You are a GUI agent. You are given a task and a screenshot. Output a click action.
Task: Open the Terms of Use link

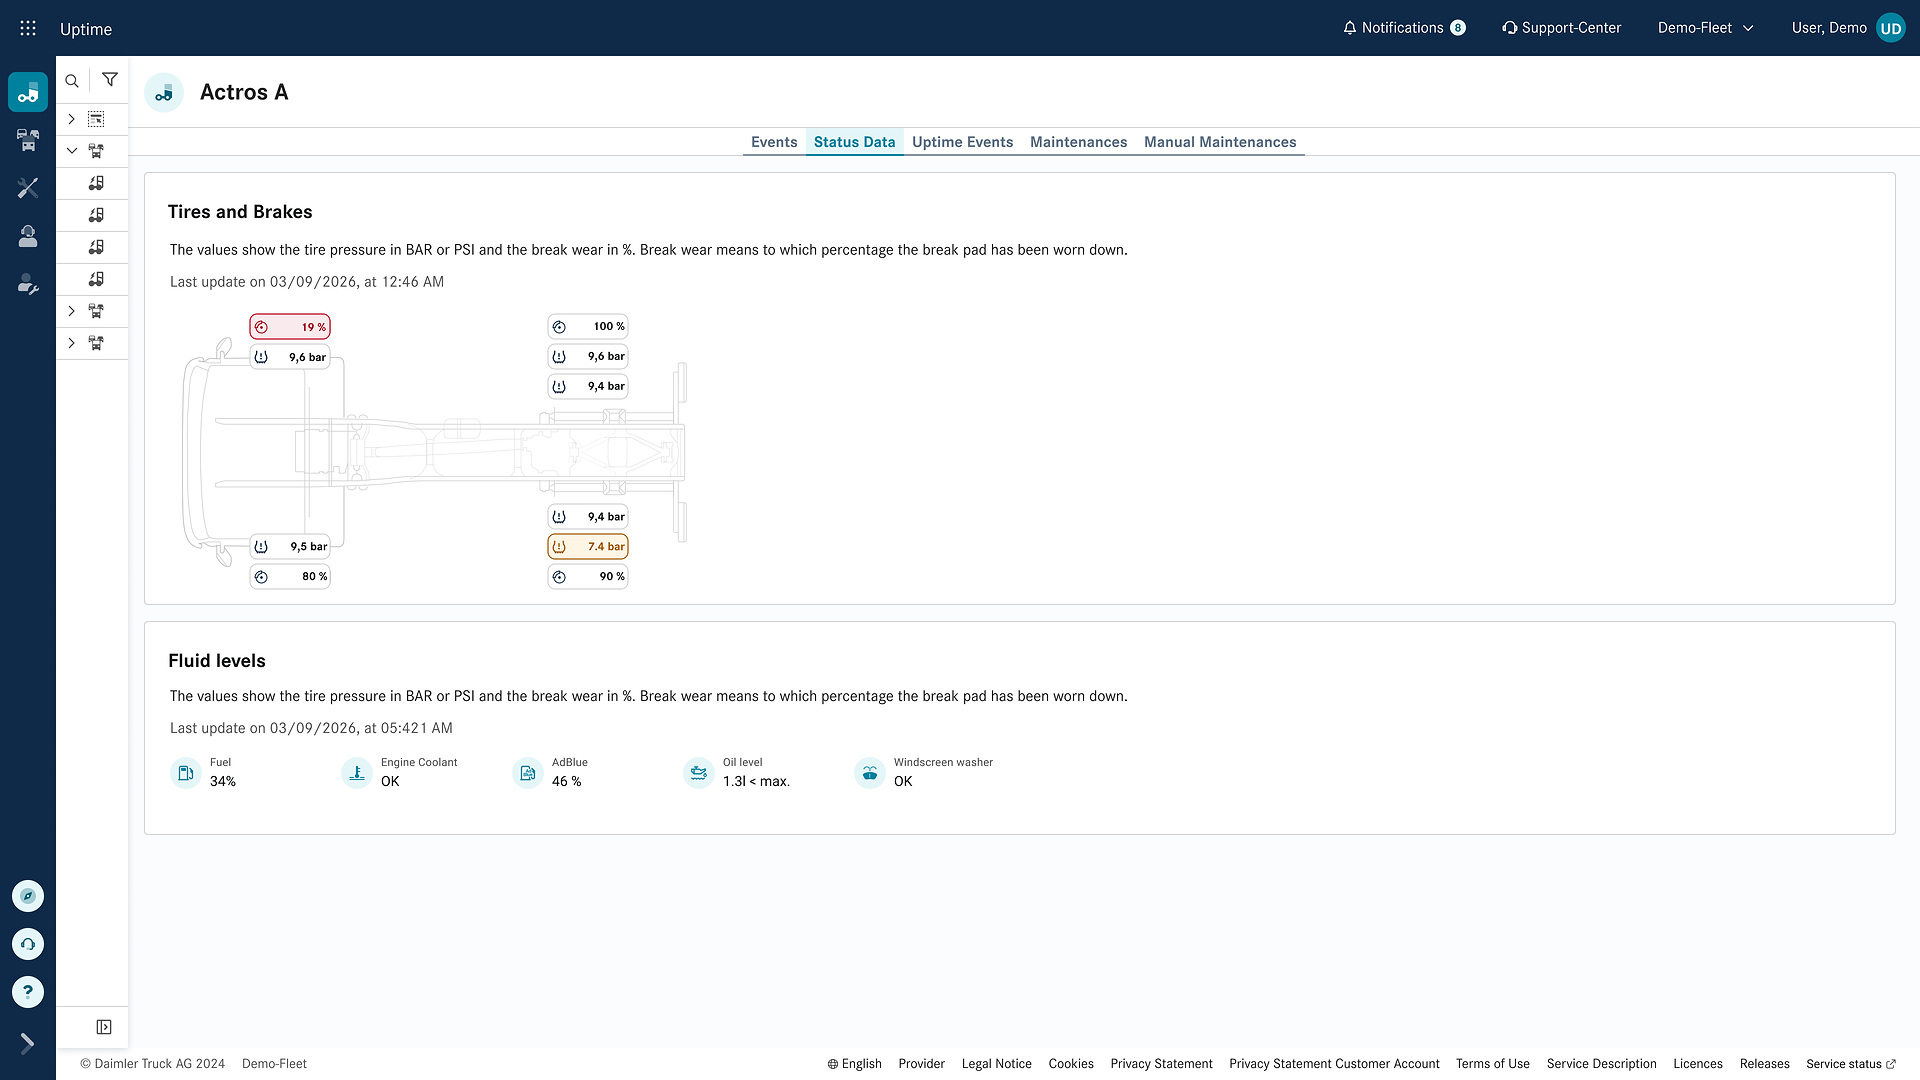click(x=1493, y=1064)
